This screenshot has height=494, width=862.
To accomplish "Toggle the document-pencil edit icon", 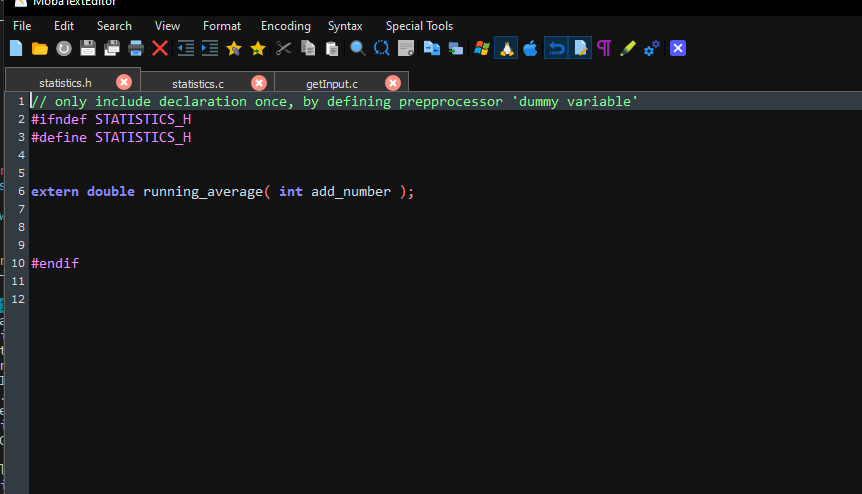I will (x=580, y=48).
